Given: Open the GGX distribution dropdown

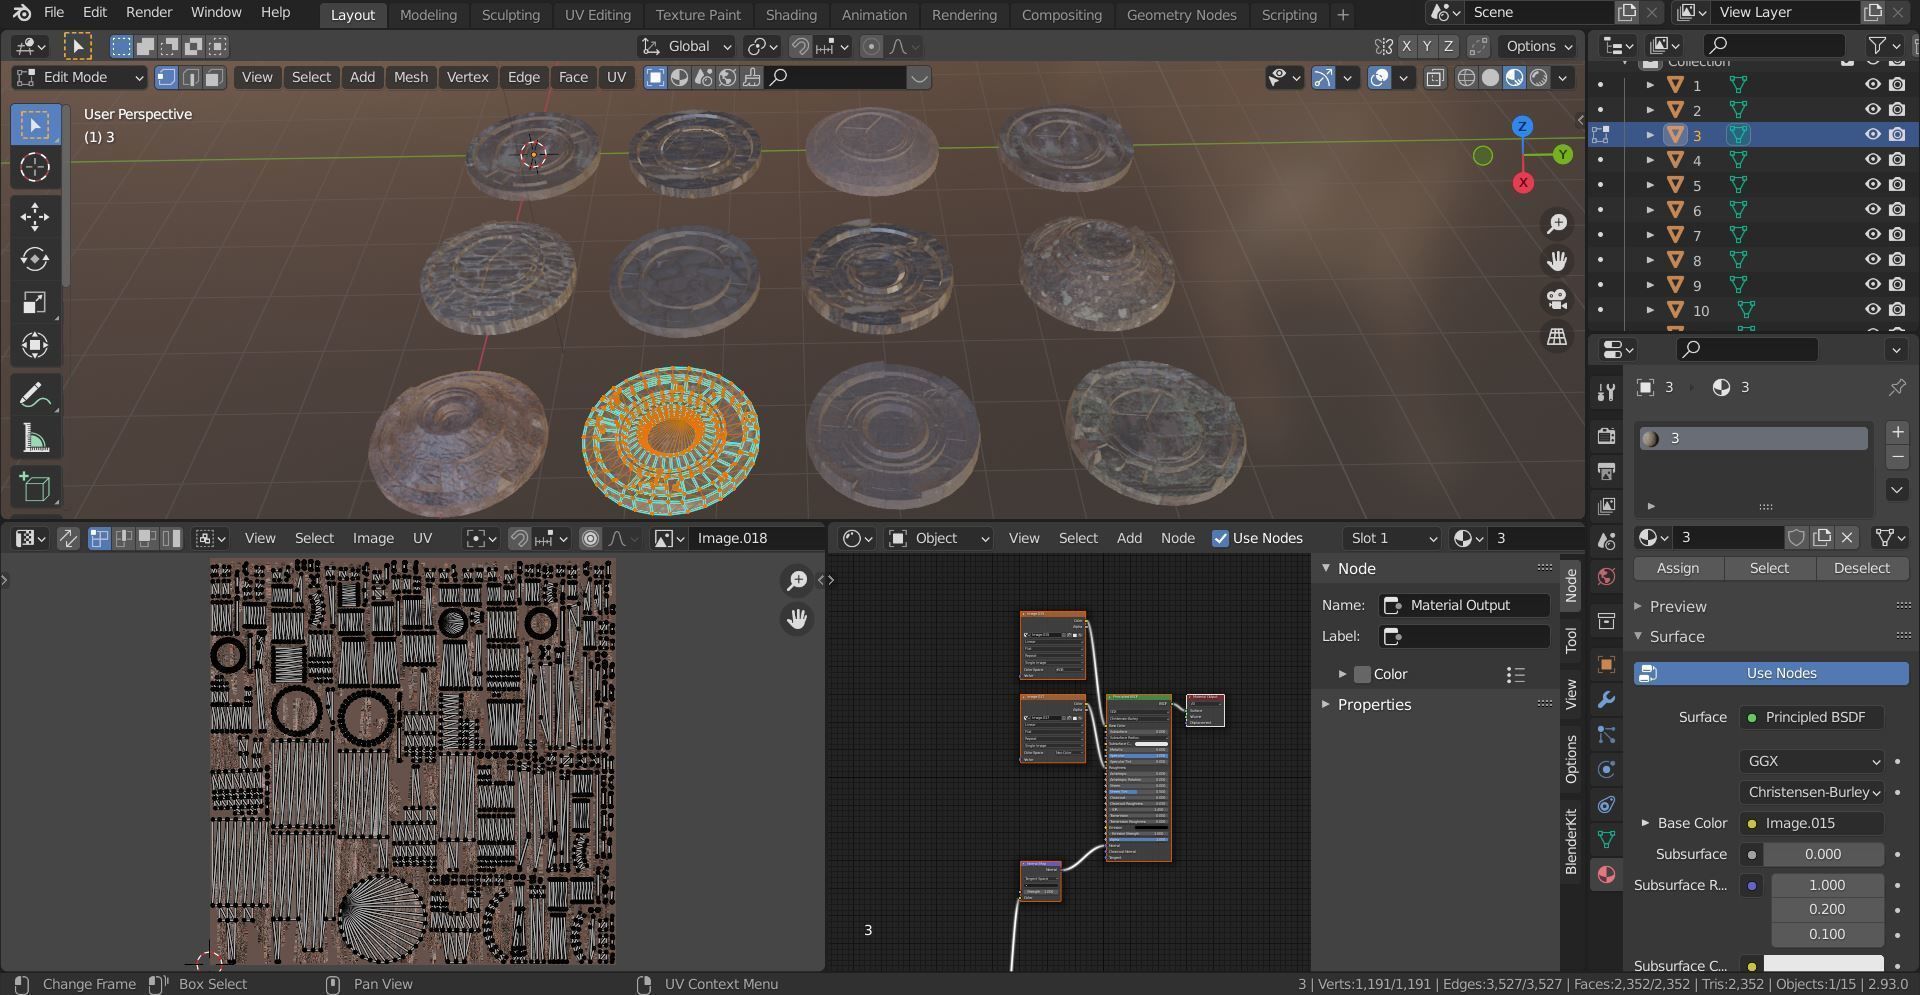Looking at the screenshot, I should tap(1811, 761).
